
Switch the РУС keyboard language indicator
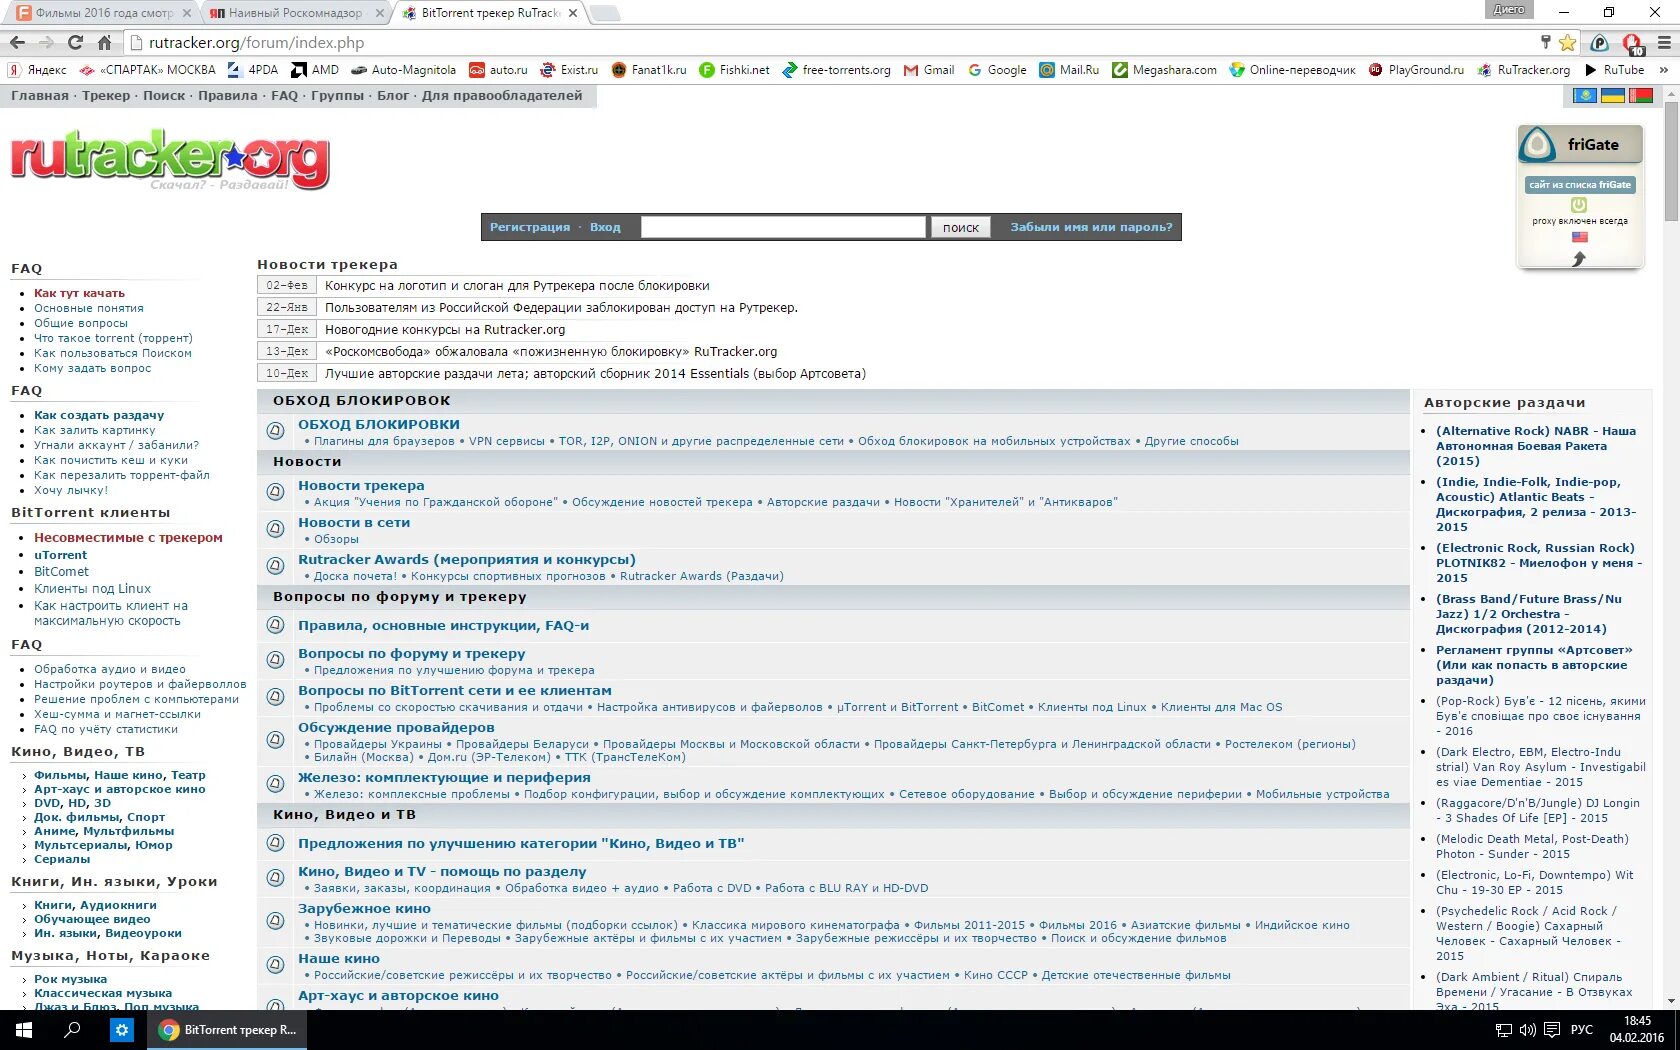[x=1582, y=1030]
